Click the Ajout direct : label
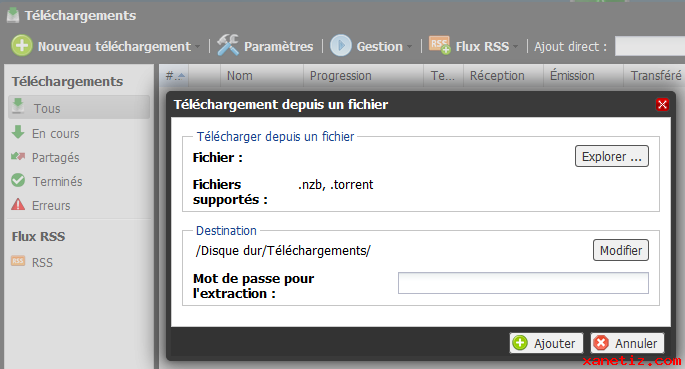Image resolution: width=685 pixels, height=369 pixels. tap(571, 46)
